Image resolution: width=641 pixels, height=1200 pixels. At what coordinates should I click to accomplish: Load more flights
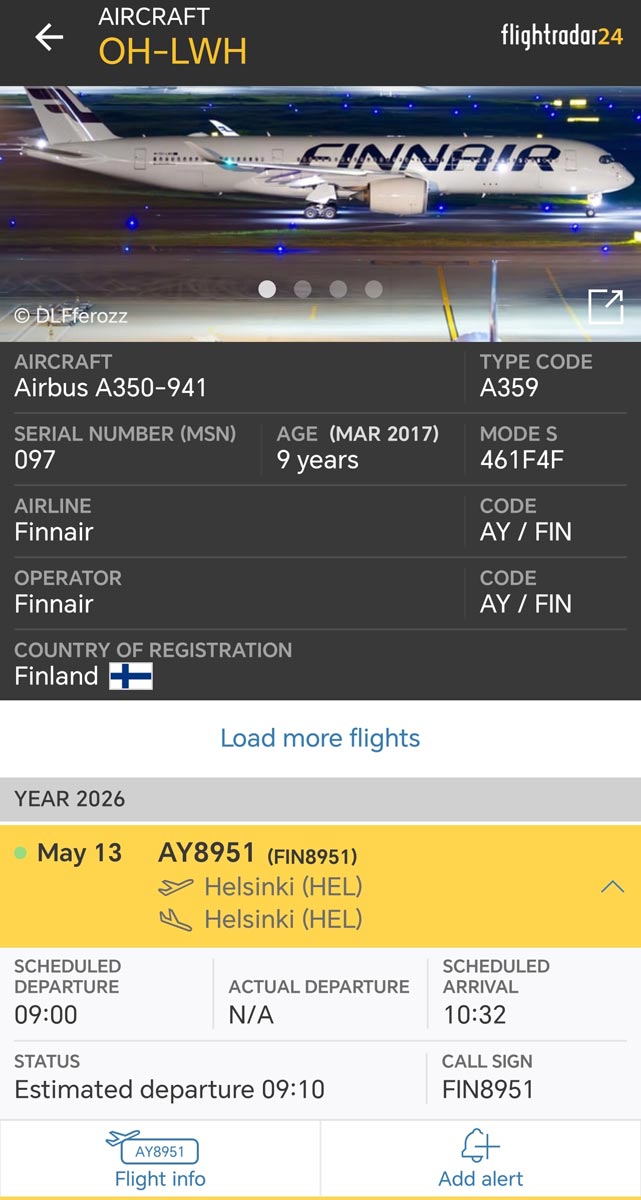pyautogui.click(x=320, y=738)
